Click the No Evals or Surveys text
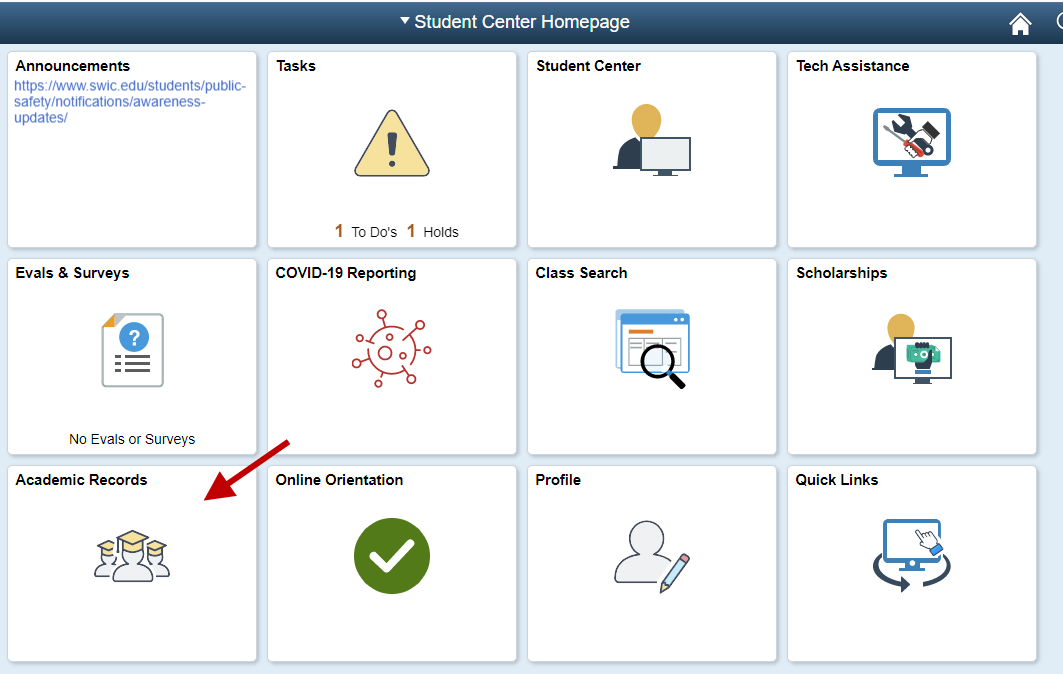1063x674 pixels. [x=132, y=439]
